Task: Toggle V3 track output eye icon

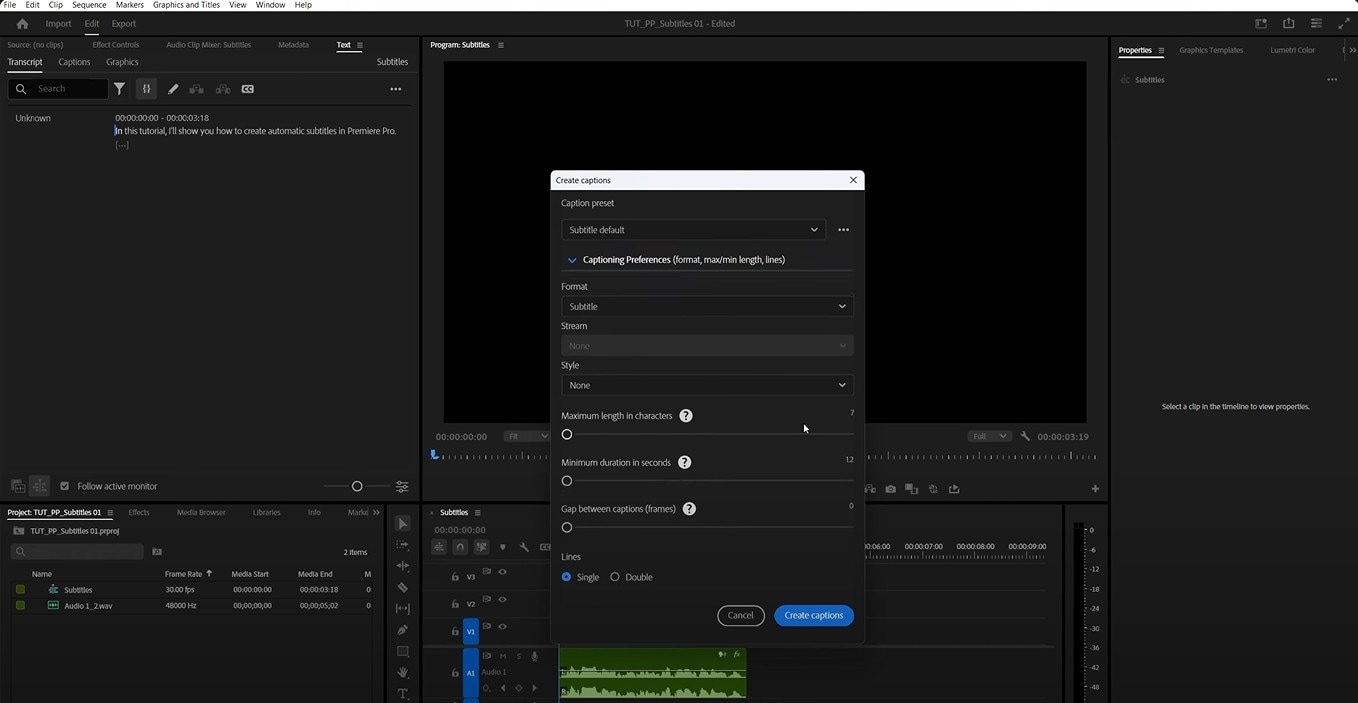Action: [x=502, y=573]
